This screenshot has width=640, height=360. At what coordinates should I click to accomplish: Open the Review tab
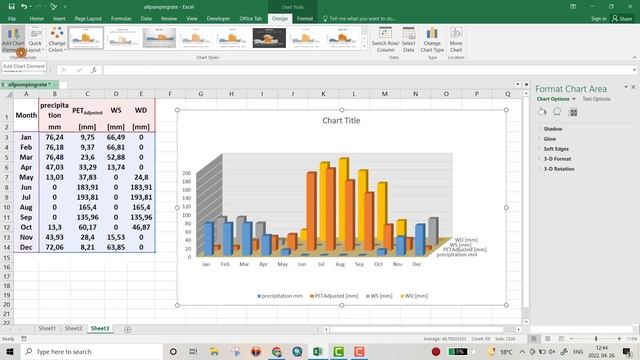click(169, 19)
